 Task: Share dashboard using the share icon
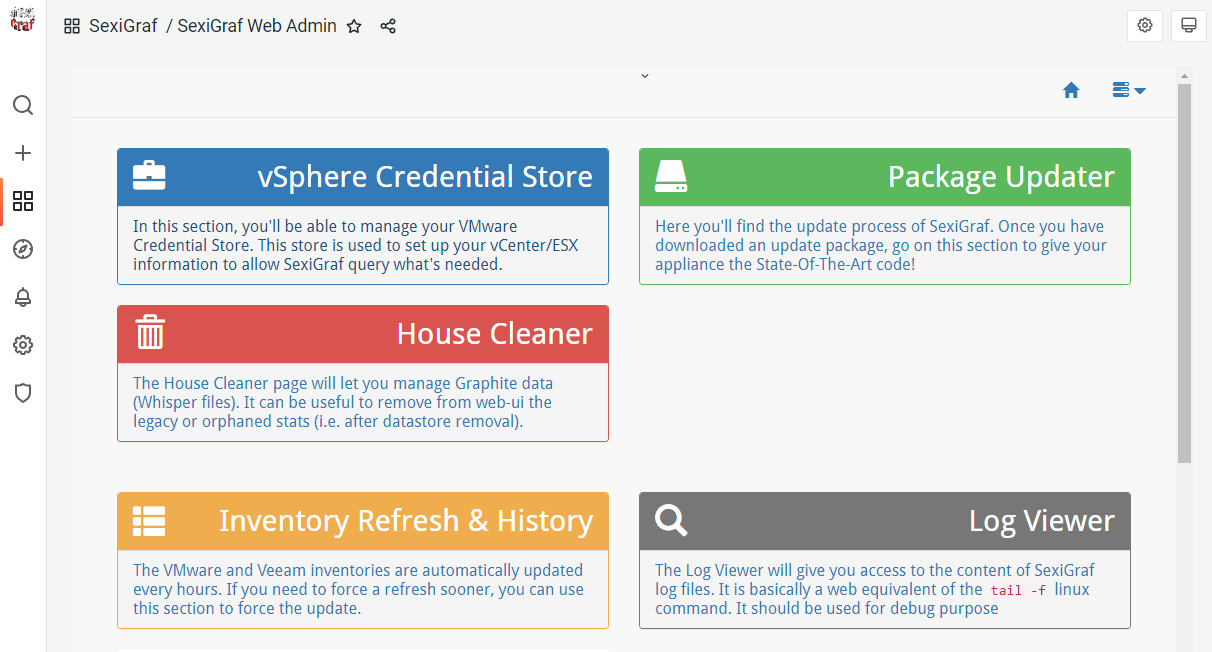click(x=388, y=26)
